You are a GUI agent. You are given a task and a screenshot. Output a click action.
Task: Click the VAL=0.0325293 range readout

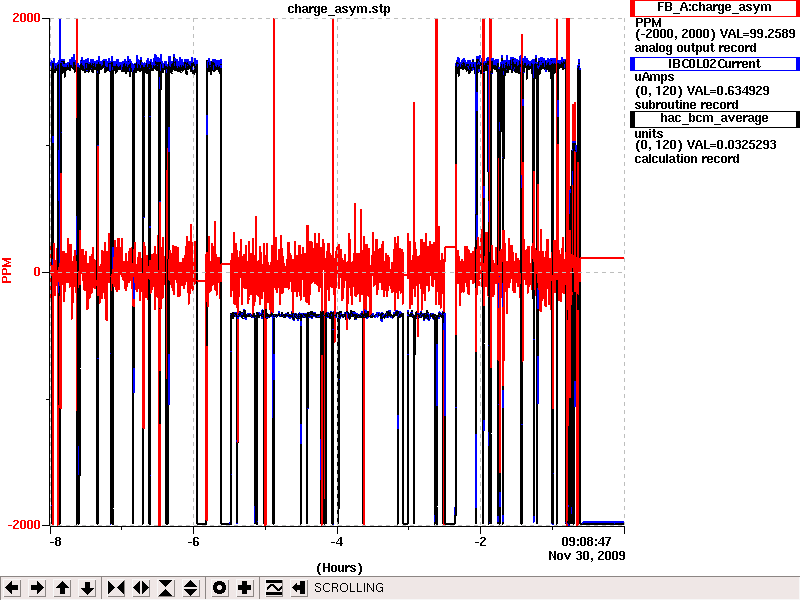[x=706, y=145]
